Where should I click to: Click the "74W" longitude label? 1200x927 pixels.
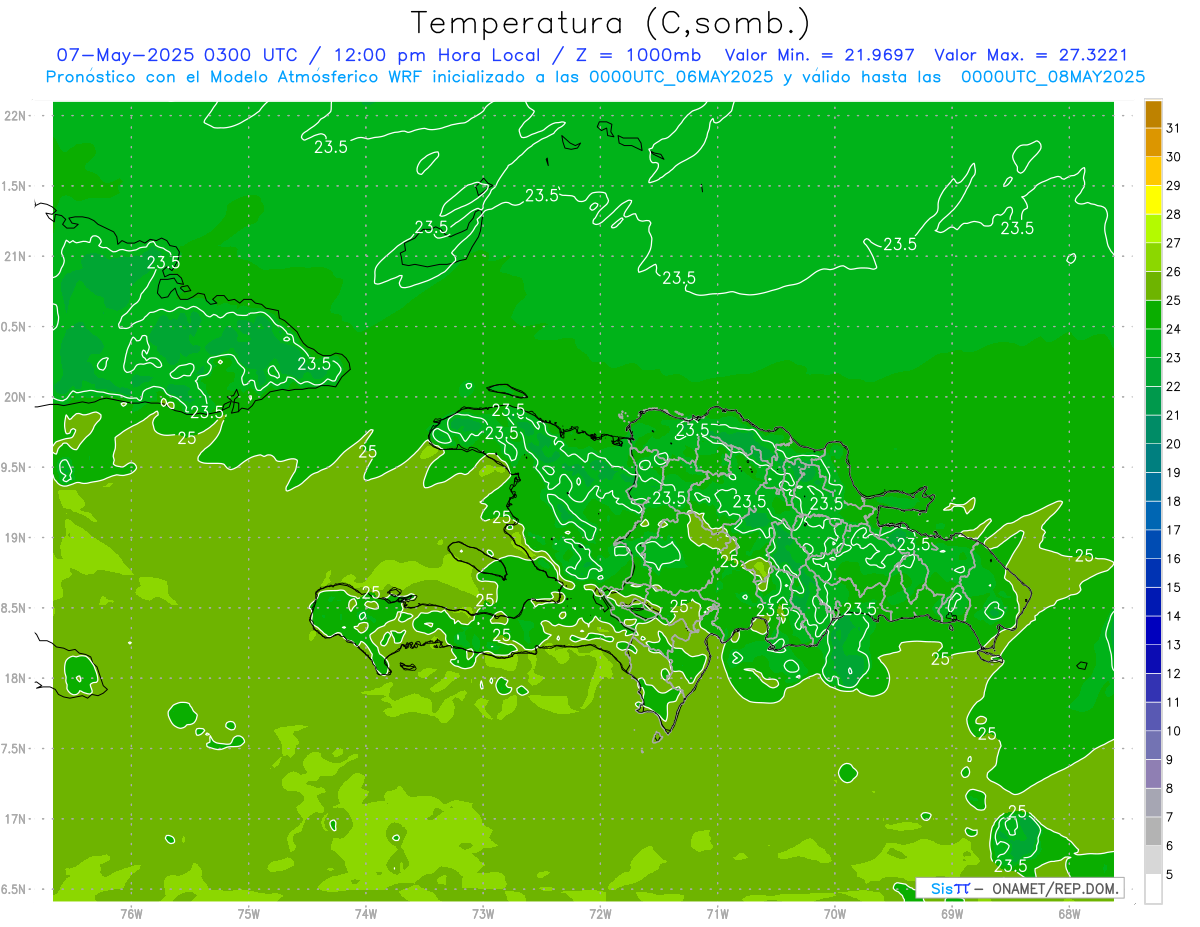point(365,914)
